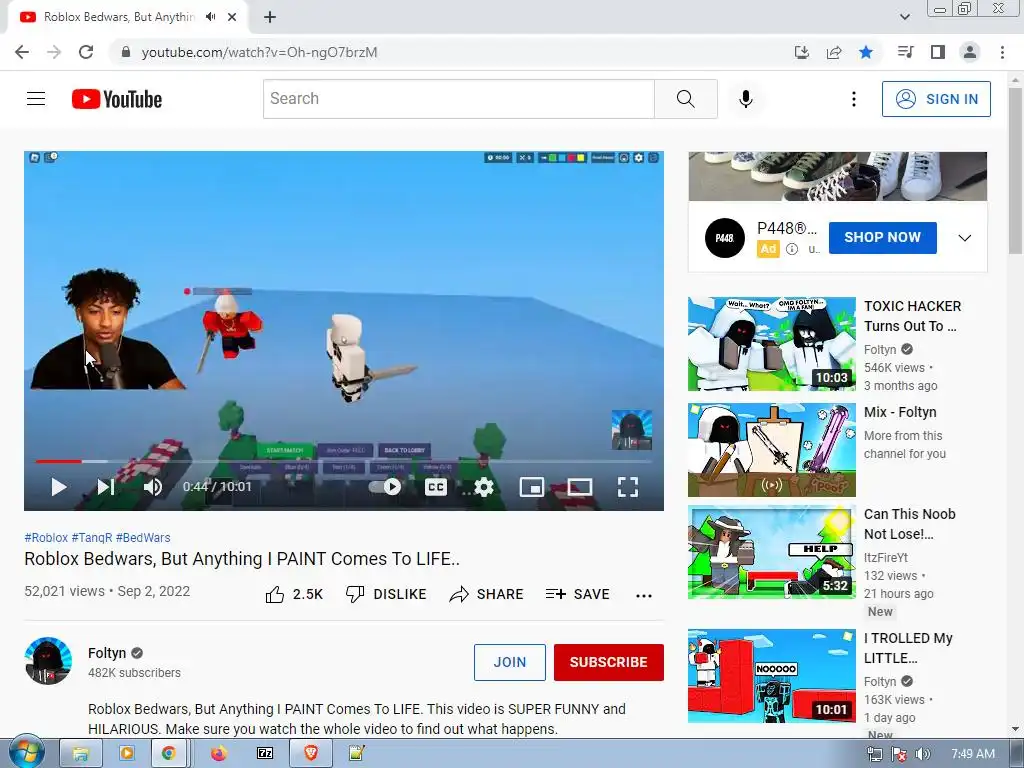
Task: Go forward in the browser
Action: pyautogui.click(x=54, y=52)
